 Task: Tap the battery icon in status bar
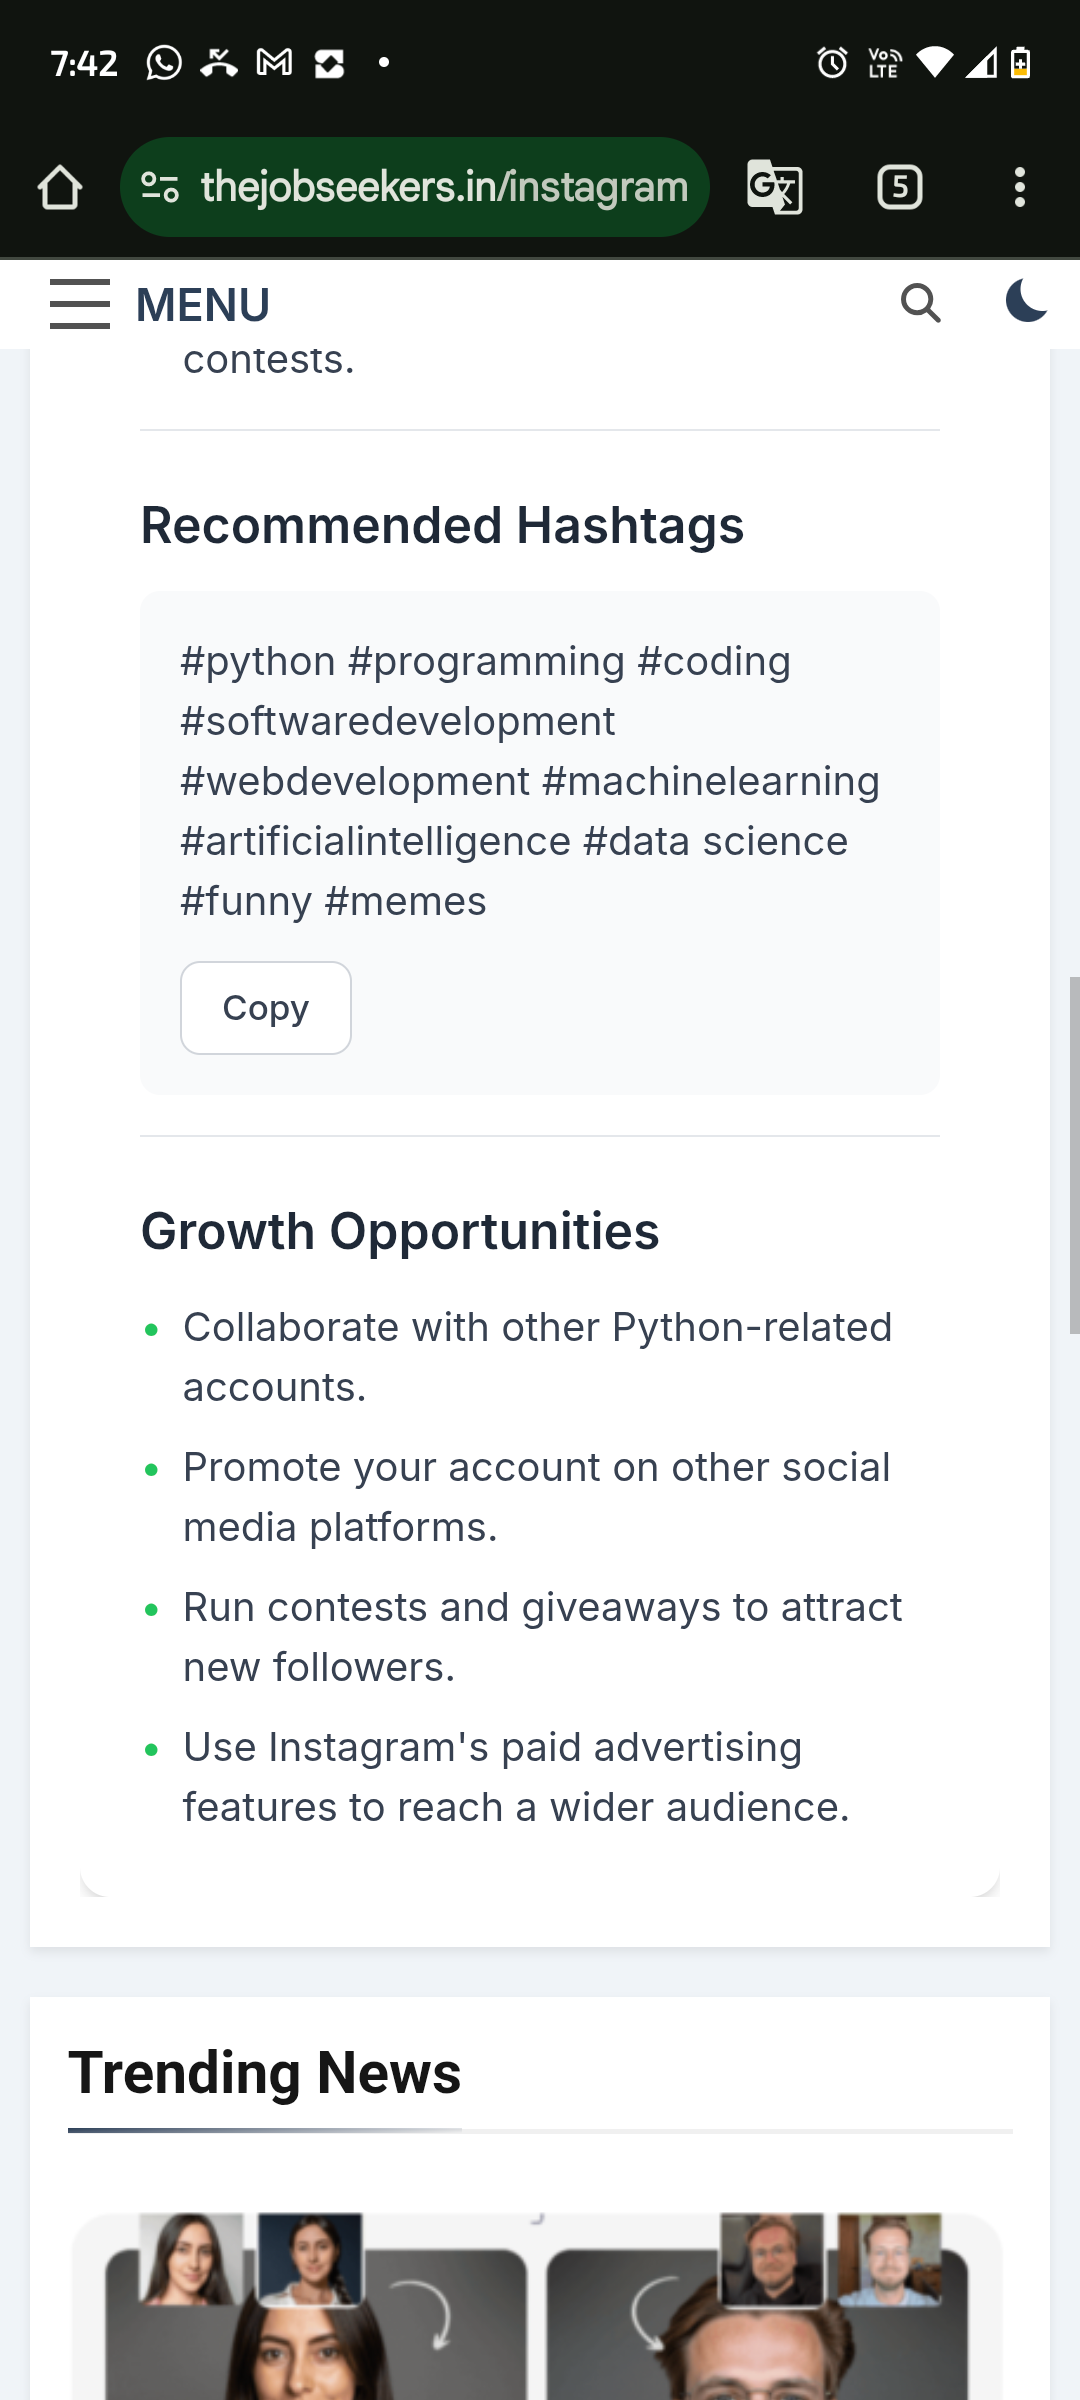[x=1020, y=63]
